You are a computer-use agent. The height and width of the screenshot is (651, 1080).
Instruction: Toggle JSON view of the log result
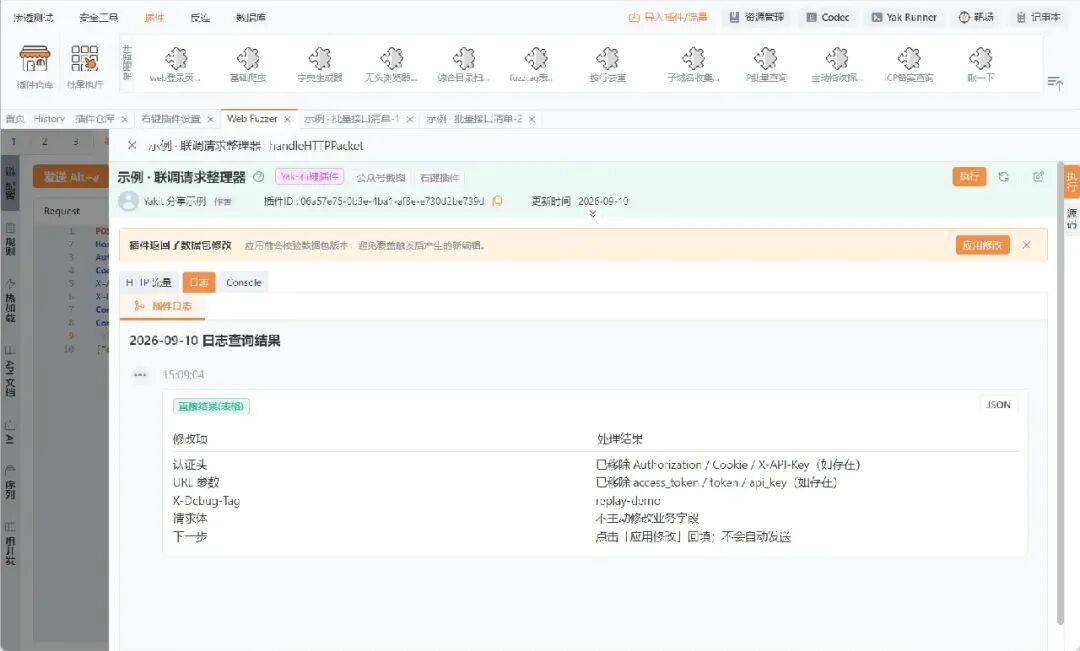(998, 404)
